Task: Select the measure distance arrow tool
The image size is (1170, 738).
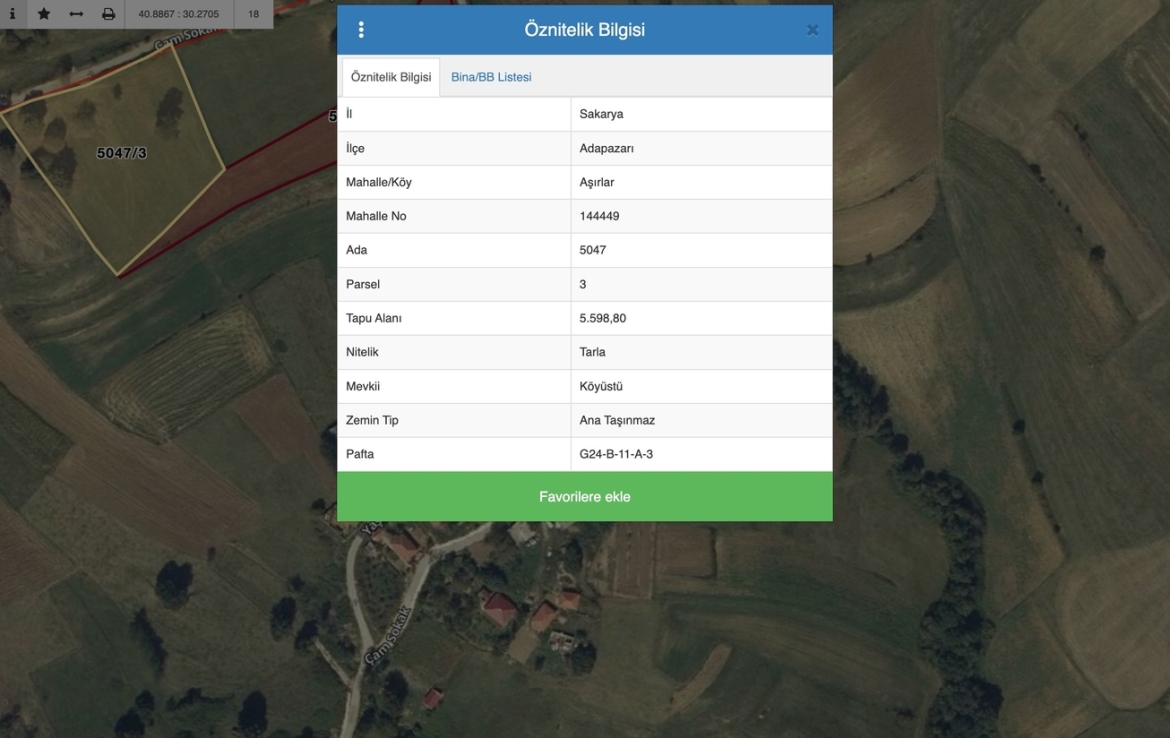Action: 76,14
